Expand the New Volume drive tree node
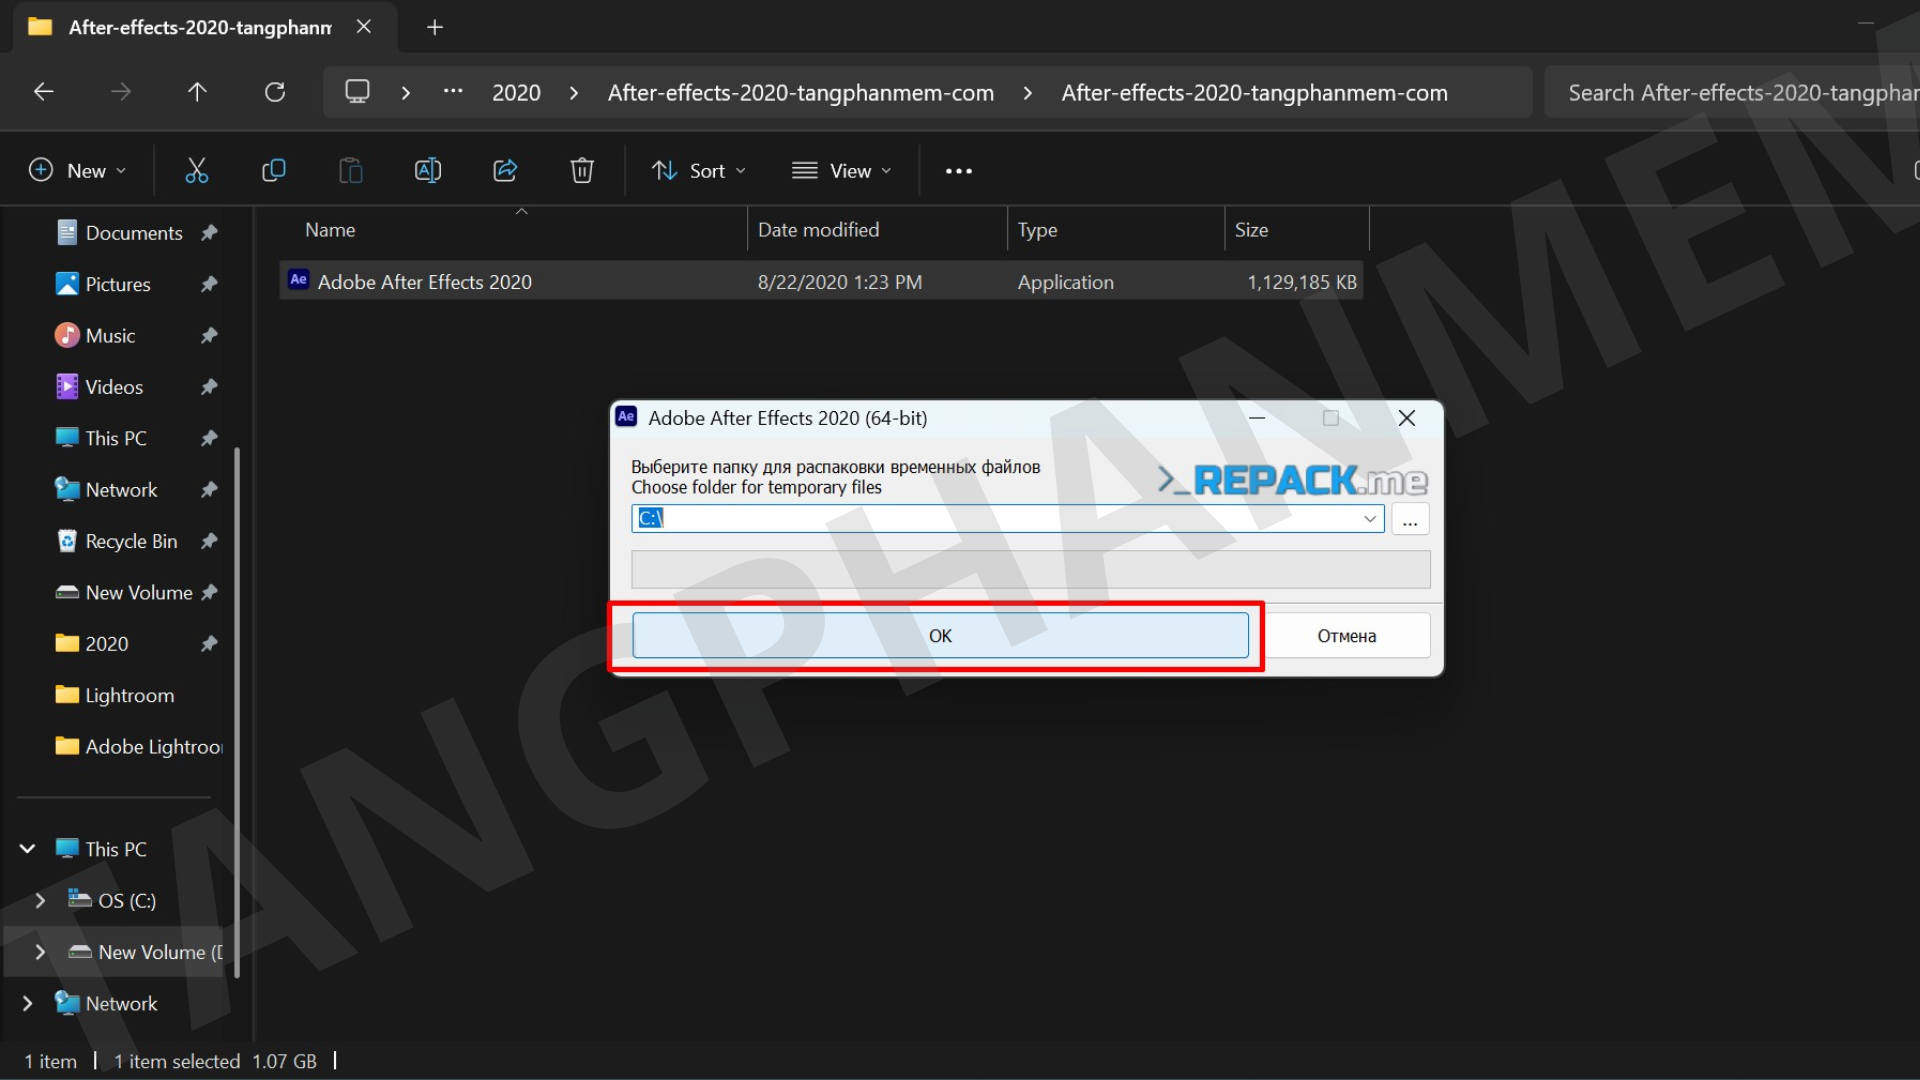The width and height of the screenshot is (1920, 1080). click(40, 952)
